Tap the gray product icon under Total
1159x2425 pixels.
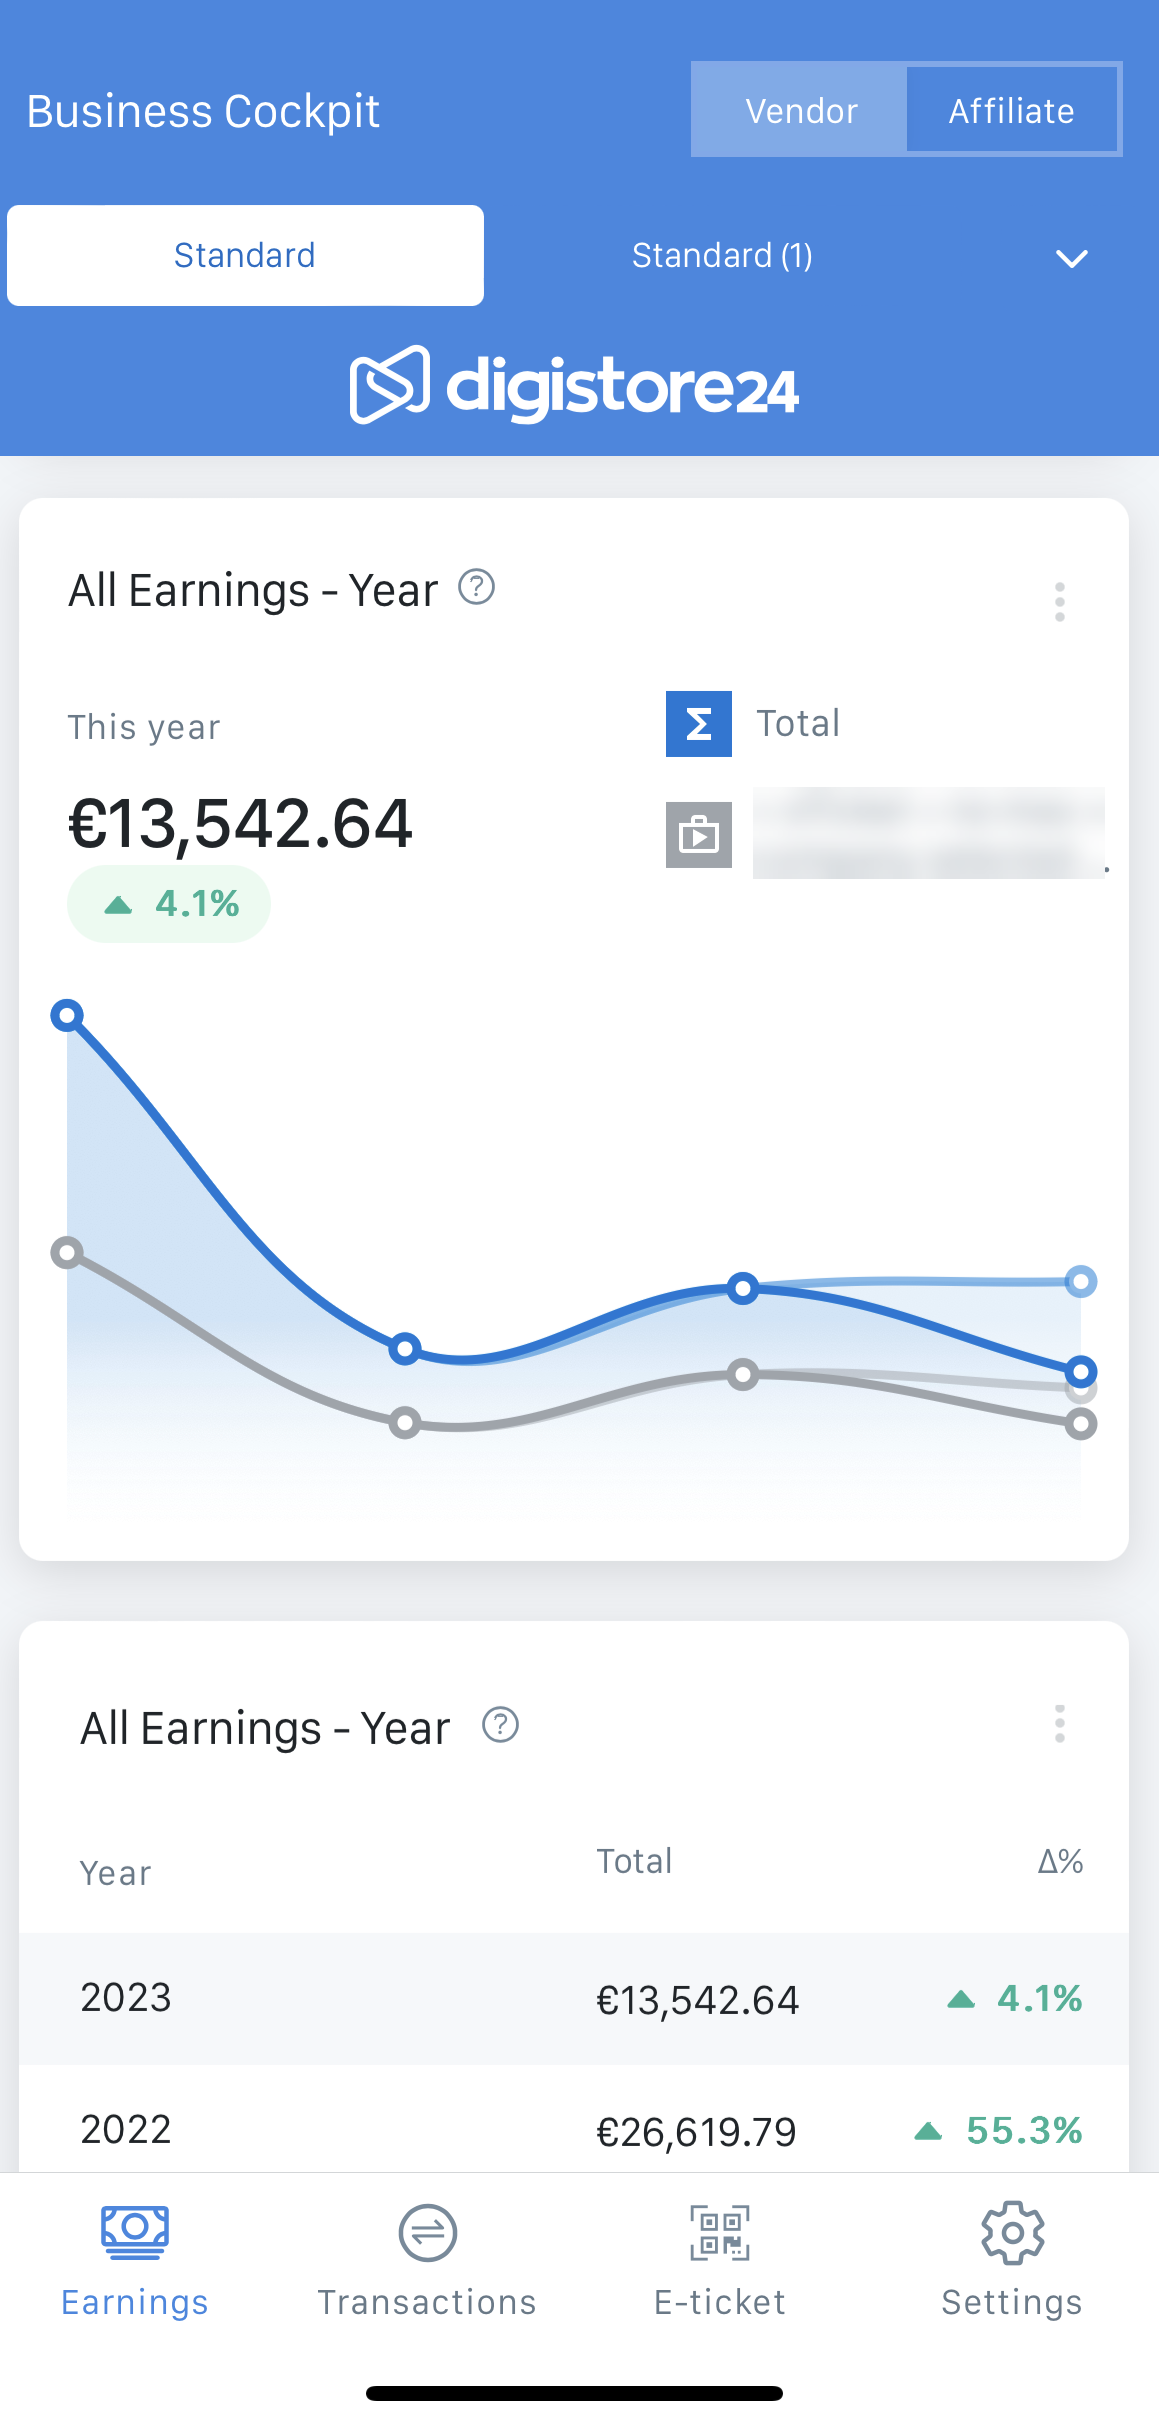(x=698, y=834)
